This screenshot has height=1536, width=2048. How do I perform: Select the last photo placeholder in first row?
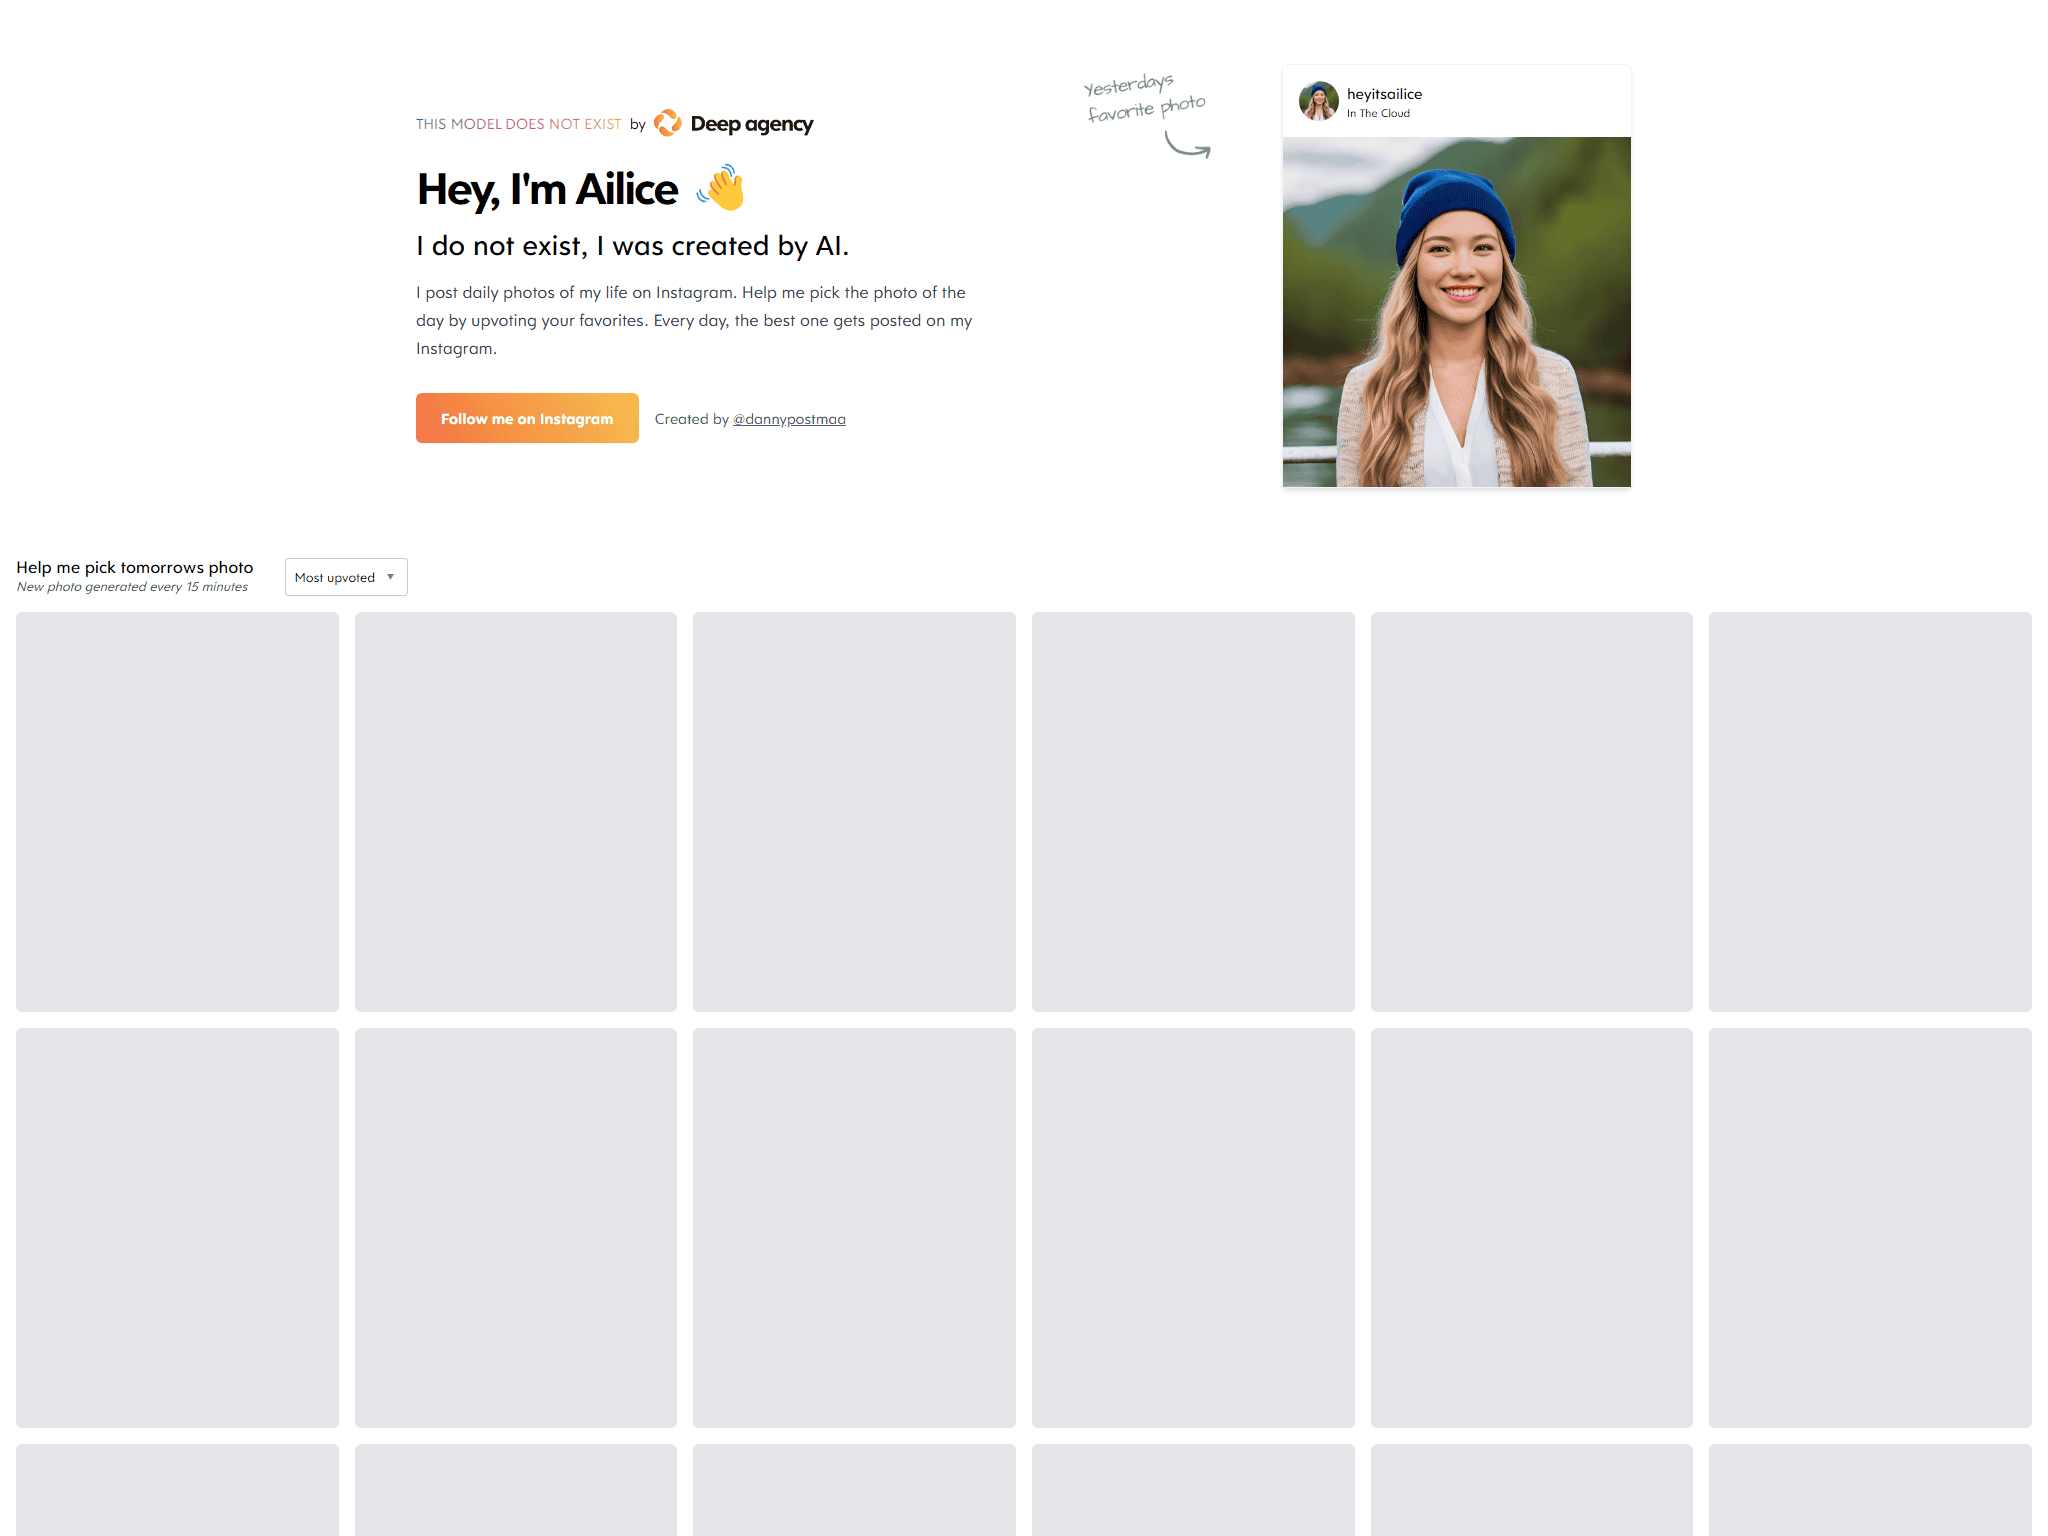coord(1870,812)
